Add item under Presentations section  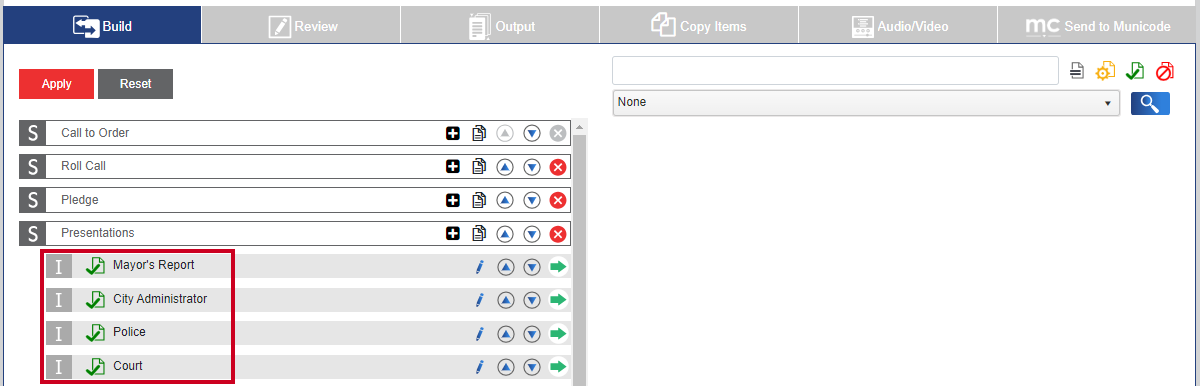(453, 234)
